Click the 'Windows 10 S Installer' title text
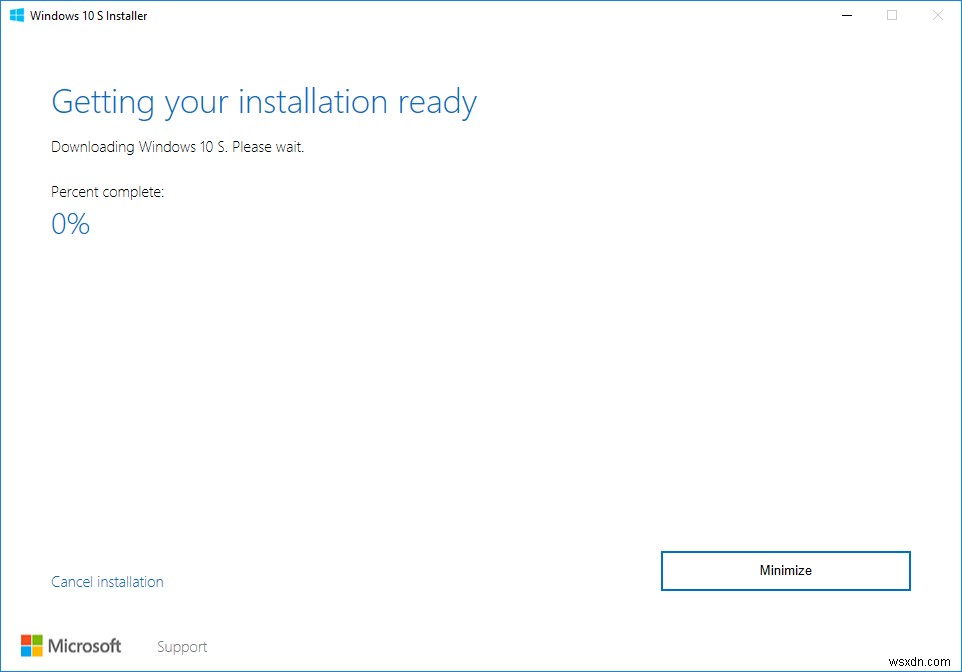Image resolution: width=962 pixels, height=672 pixels. (88, 15)
